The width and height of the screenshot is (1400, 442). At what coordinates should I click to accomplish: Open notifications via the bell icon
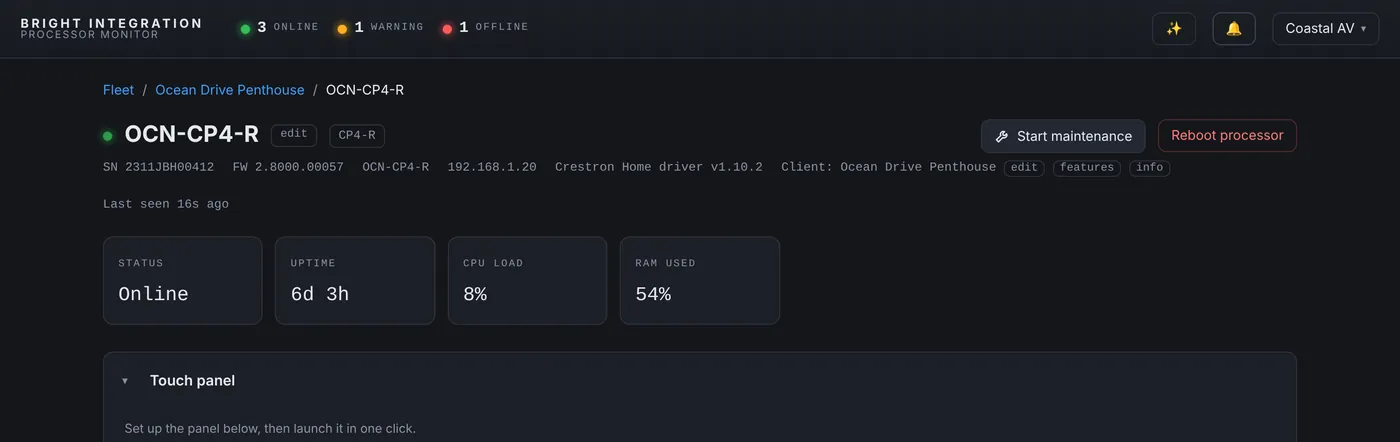tap(1234, 29)
